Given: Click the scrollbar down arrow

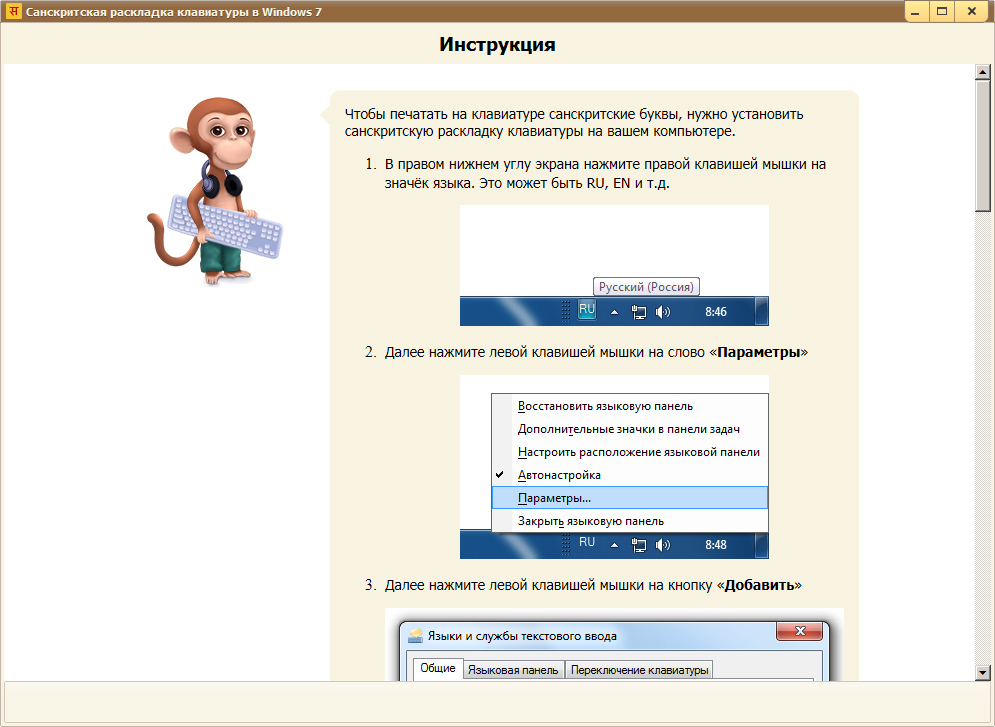Looking at the screenshot, I should coord(983,672).
